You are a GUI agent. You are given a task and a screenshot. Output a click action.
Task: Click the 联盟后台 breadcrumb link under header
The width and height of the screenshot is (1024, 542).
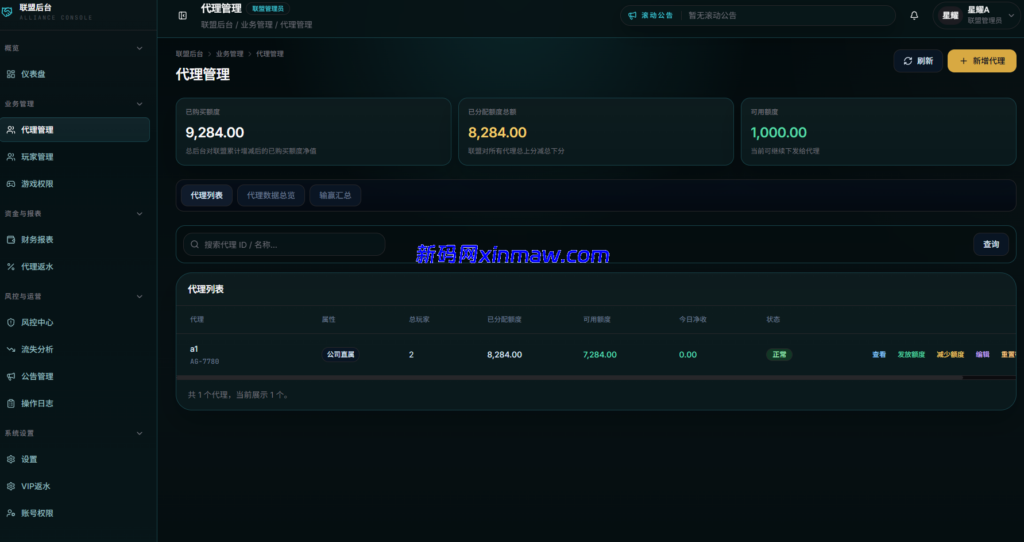click(x=189, y=54)
